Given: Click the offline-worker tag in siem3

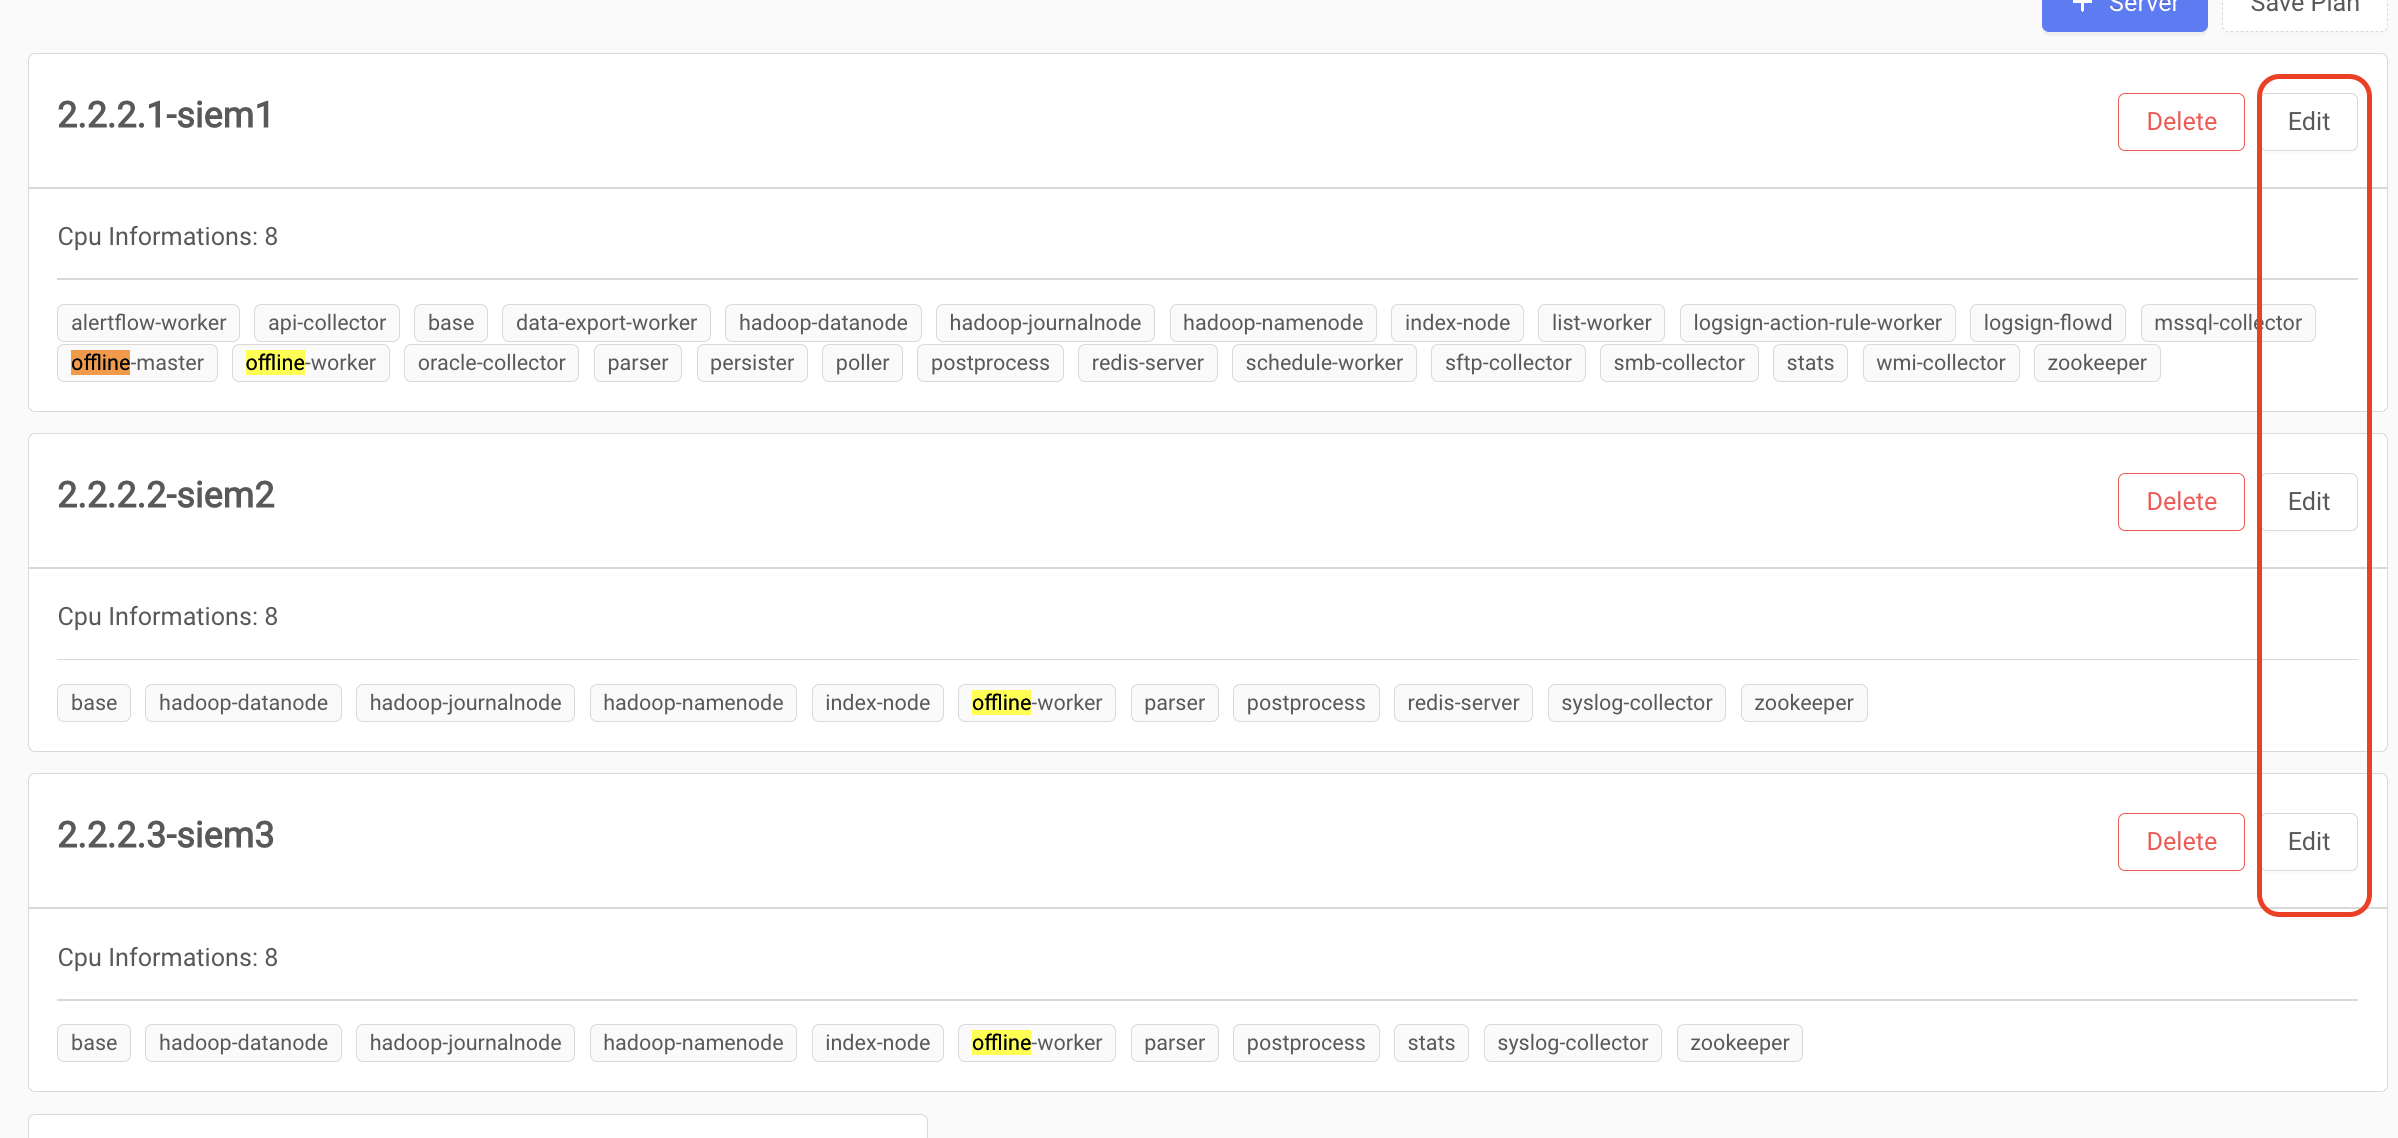Looking at the screenshot, I should 1037,1043.
